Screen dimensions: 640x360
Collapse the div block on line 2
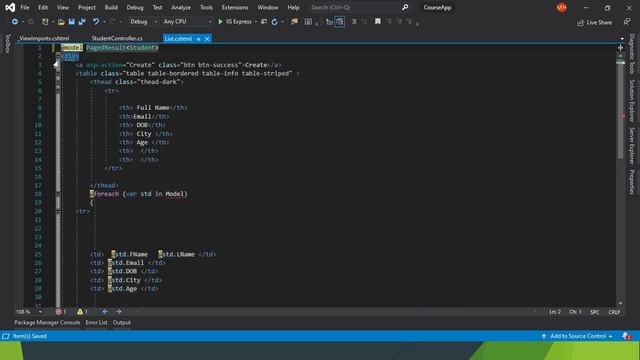pyautogui.click(x=58, y=56)
